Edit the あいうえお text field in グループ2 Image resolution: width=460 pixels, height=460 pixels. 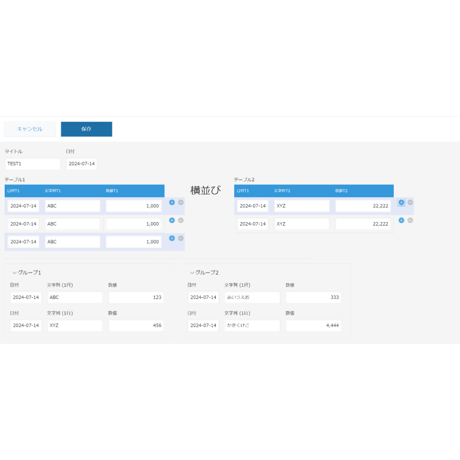tap(252, 297)
